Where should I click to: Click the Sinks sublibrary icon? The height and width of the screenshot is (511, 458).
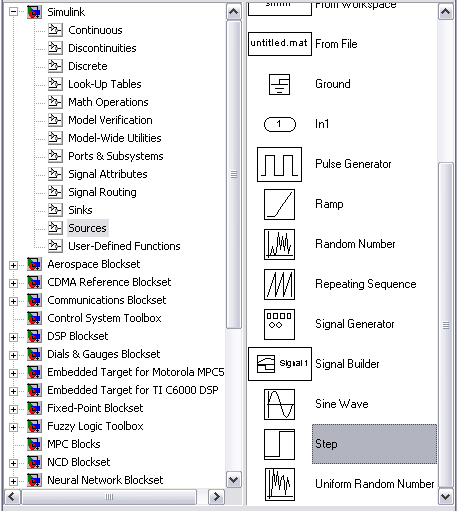[x=55, y=210]
